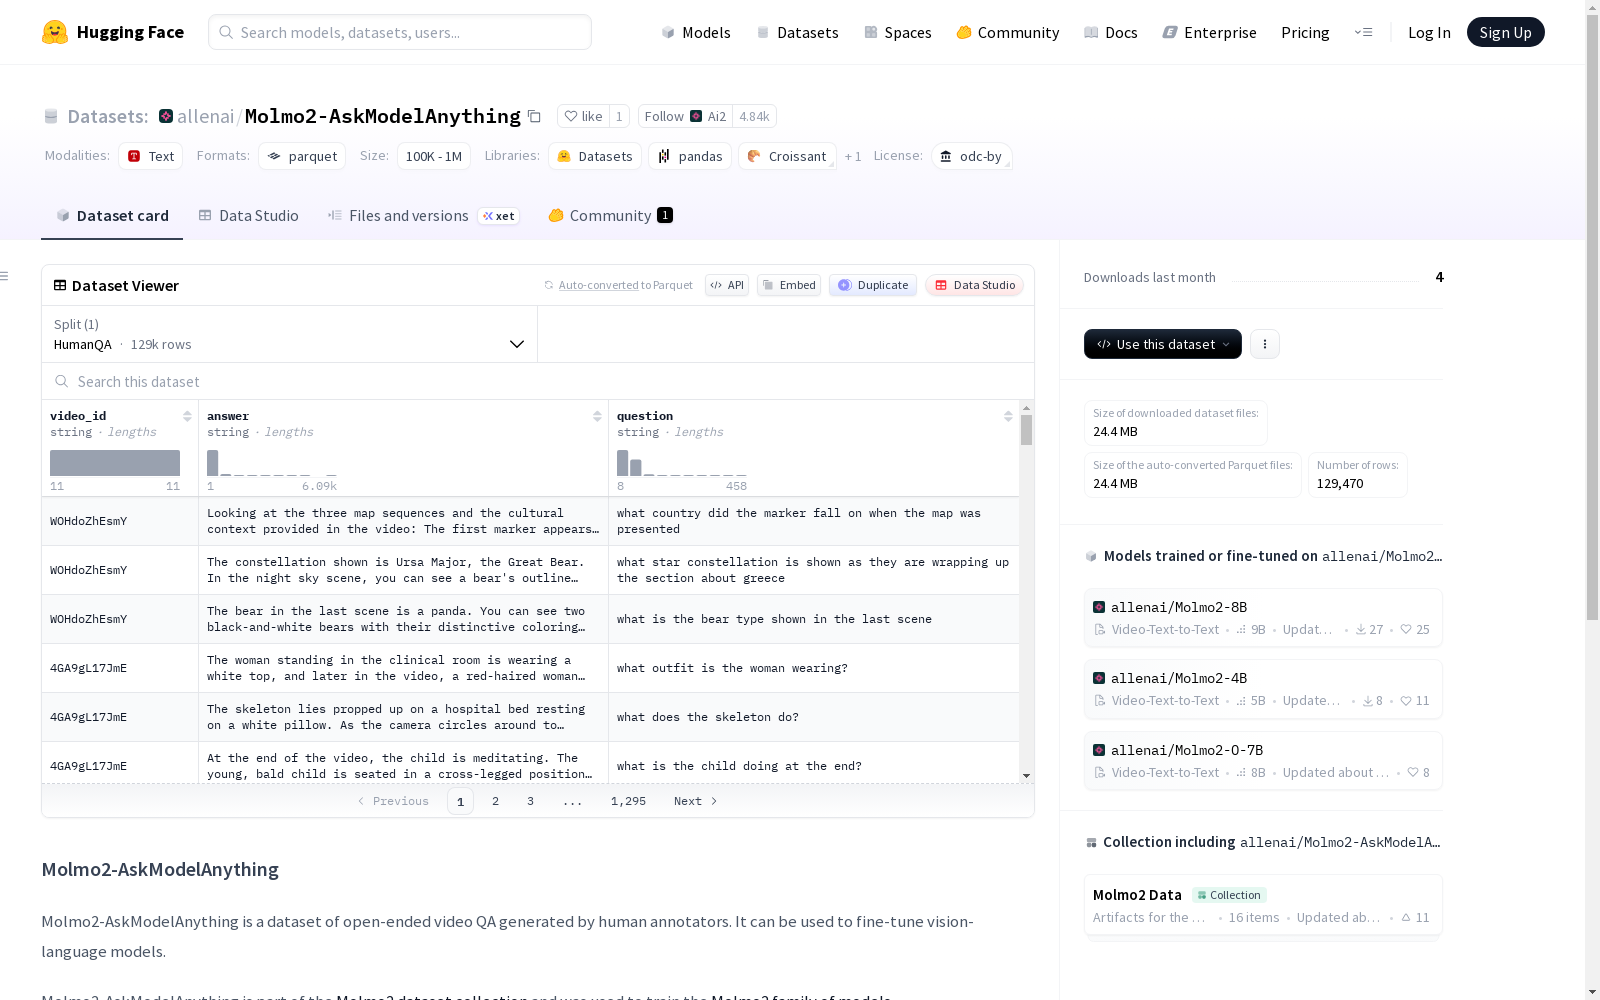Open the left sidebar toggle icon
Image resolution: width=1600 pixels, height=1000 pixels.
(x=5, y=276)
